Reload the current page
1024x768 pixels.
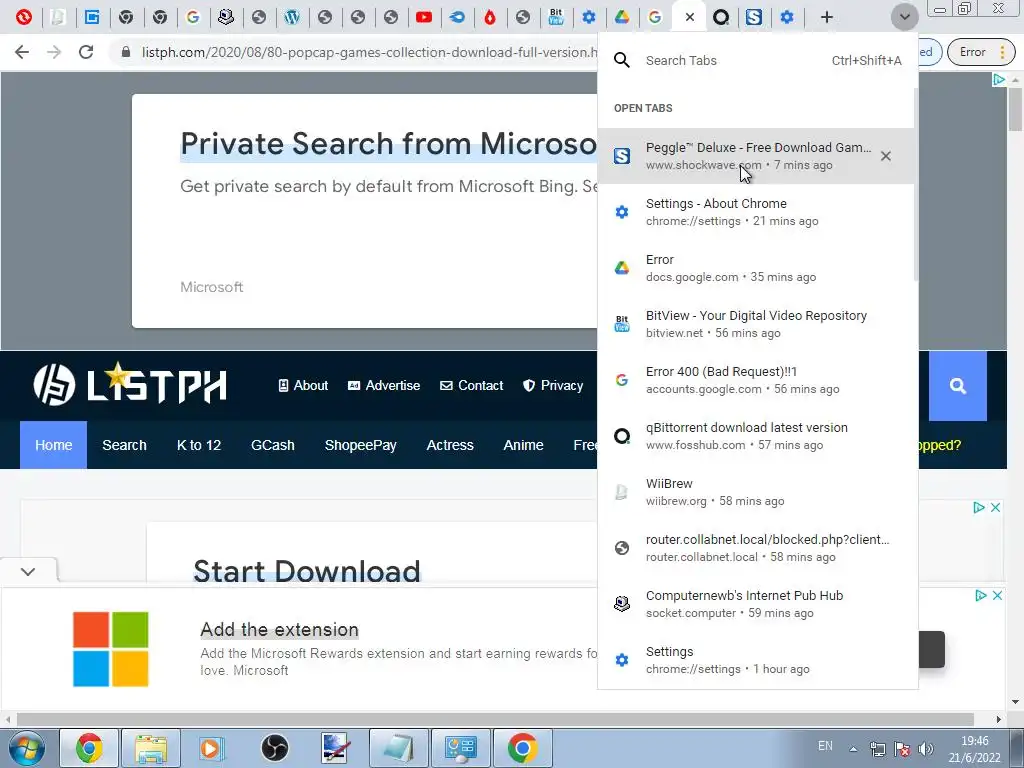tap(86, 52)
